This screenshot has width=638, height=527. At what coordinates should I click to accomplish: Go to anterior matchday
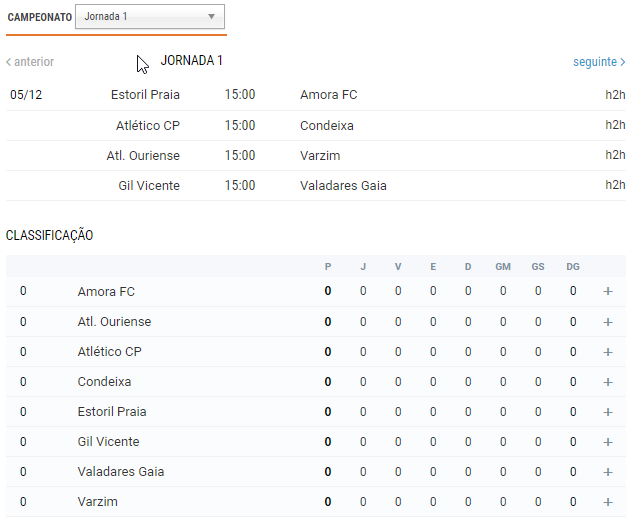(x=30, y=62)
